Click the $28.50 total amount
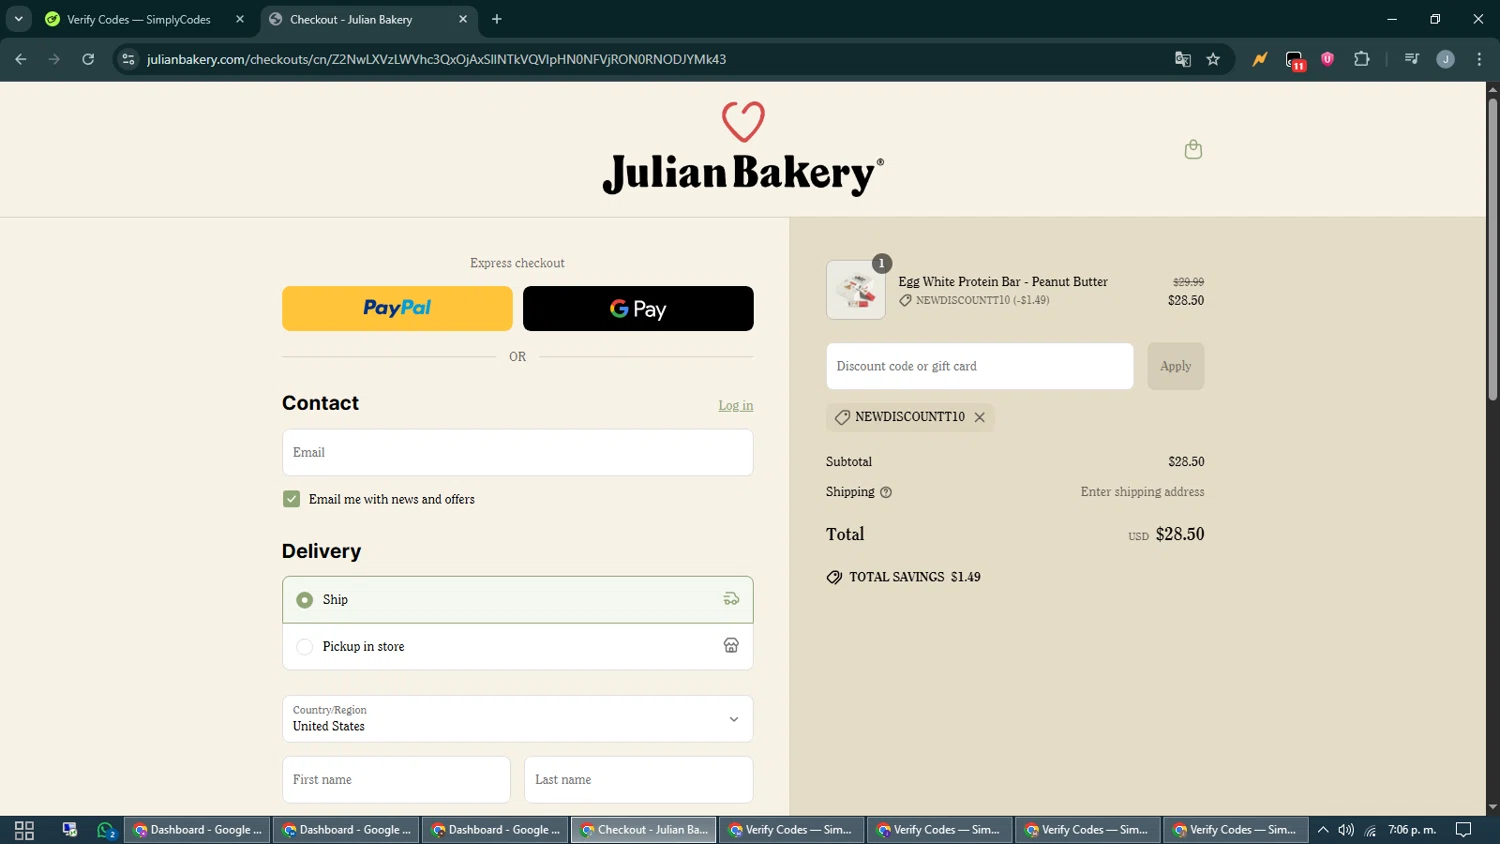The image size is (1500, 844). click(1180, 534)
